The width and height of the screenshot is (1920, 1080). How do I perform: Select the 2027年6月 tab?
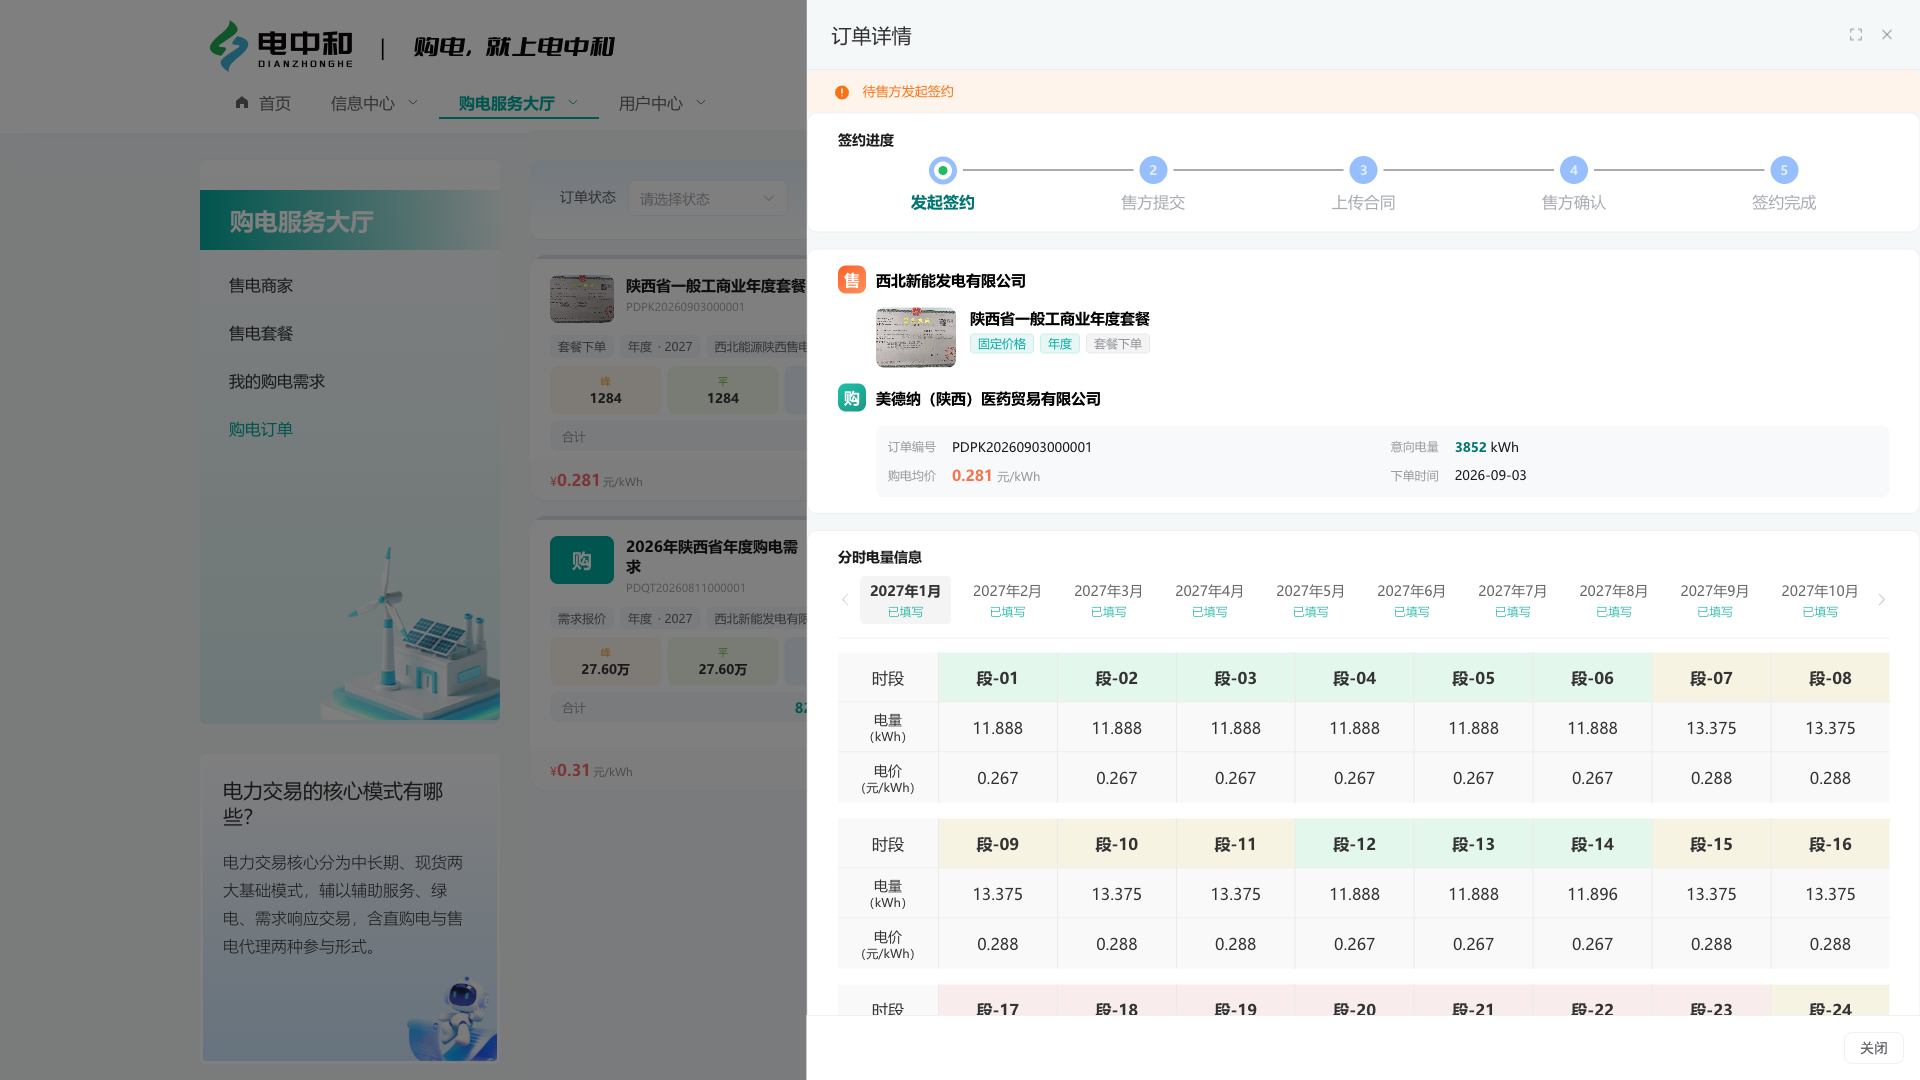(1411, 600)
